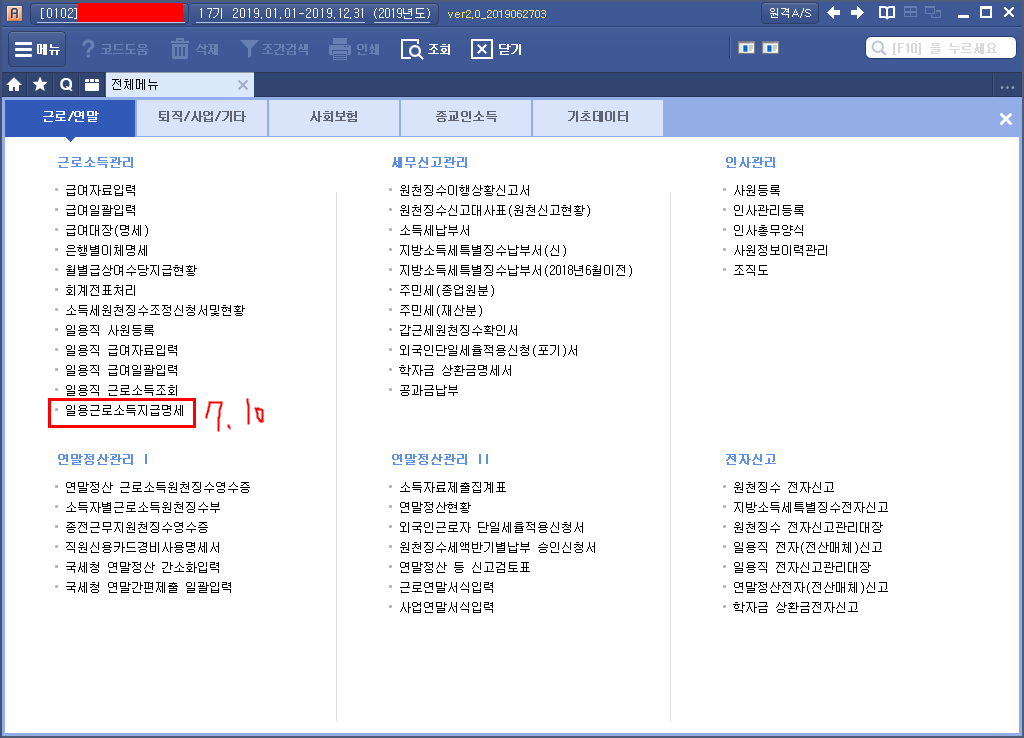Click the right split-window layout icon
Screen dimensions: 1024x738
771,48
